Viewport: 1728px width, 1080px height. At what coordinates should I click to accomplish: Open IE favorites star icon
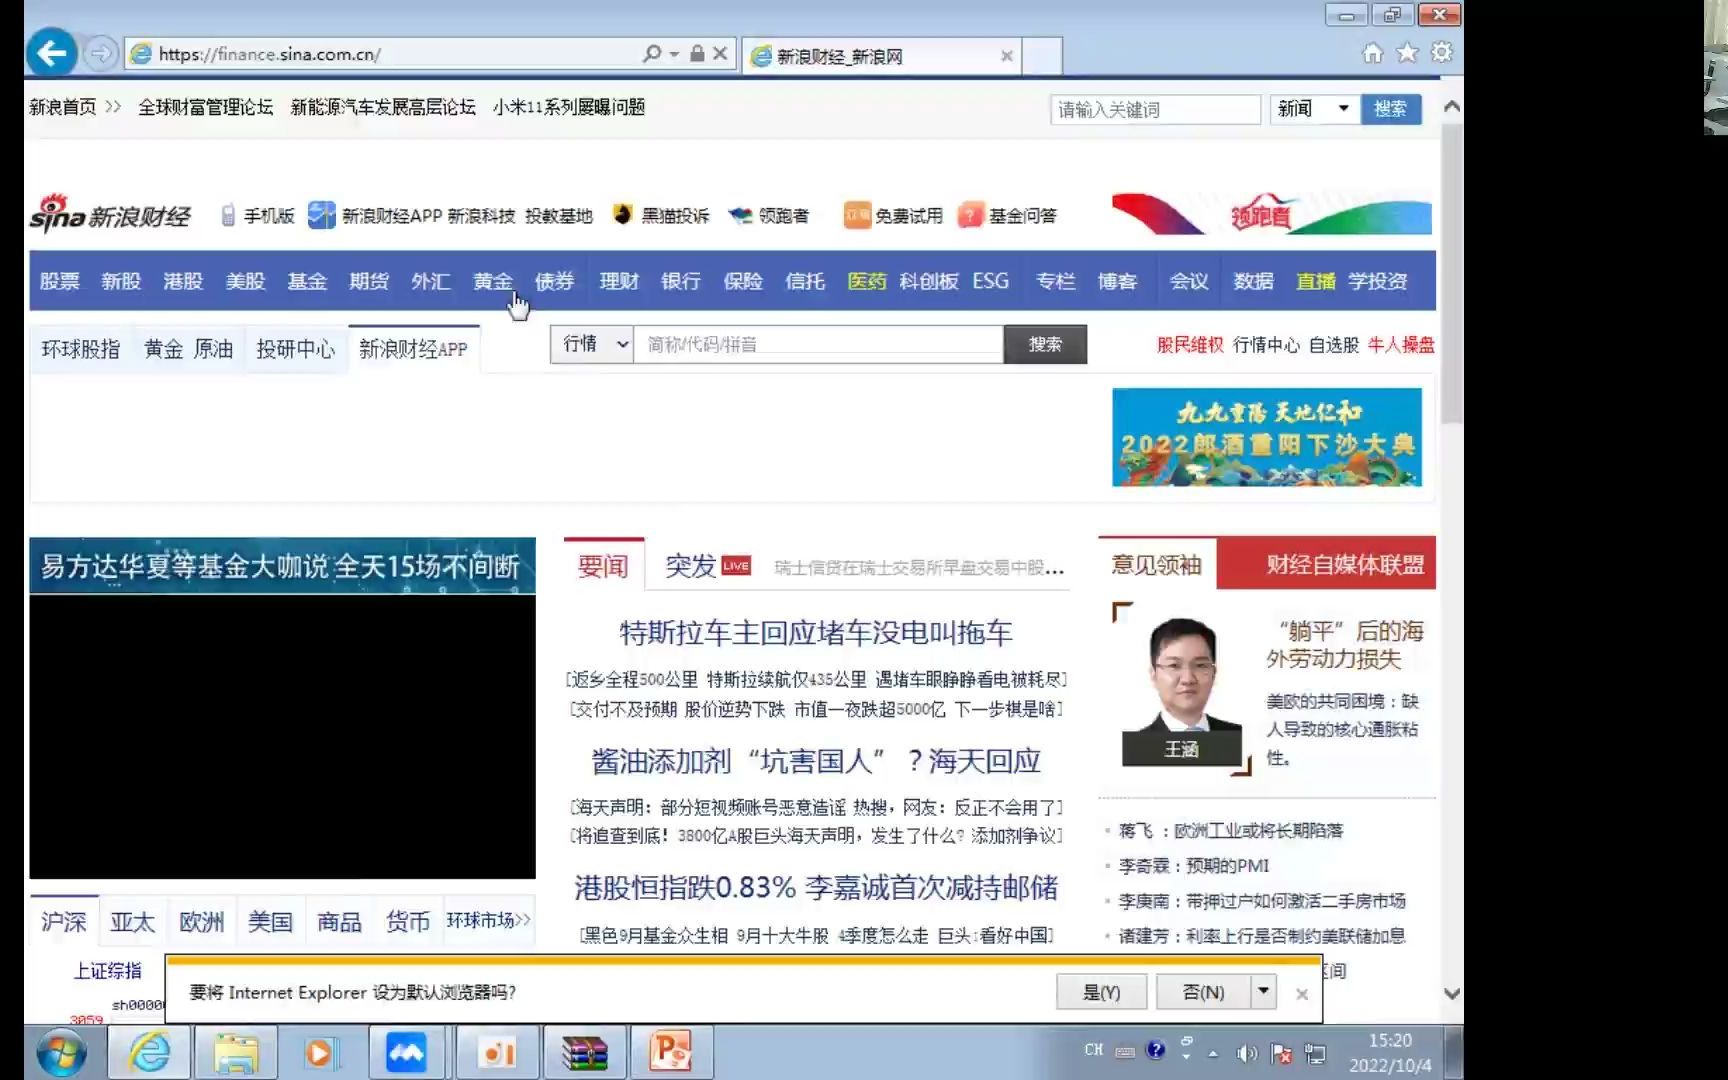[1407, 53]
